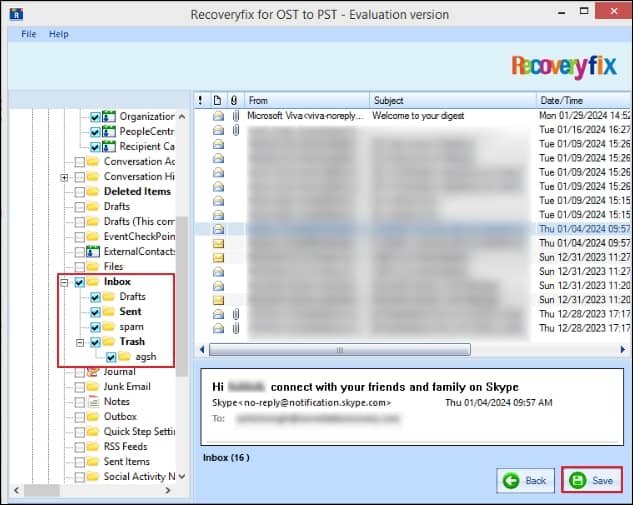The height and width of the screenshot is (505, 633).
Task: Open the File menu
Action: (x=28, y=34)
